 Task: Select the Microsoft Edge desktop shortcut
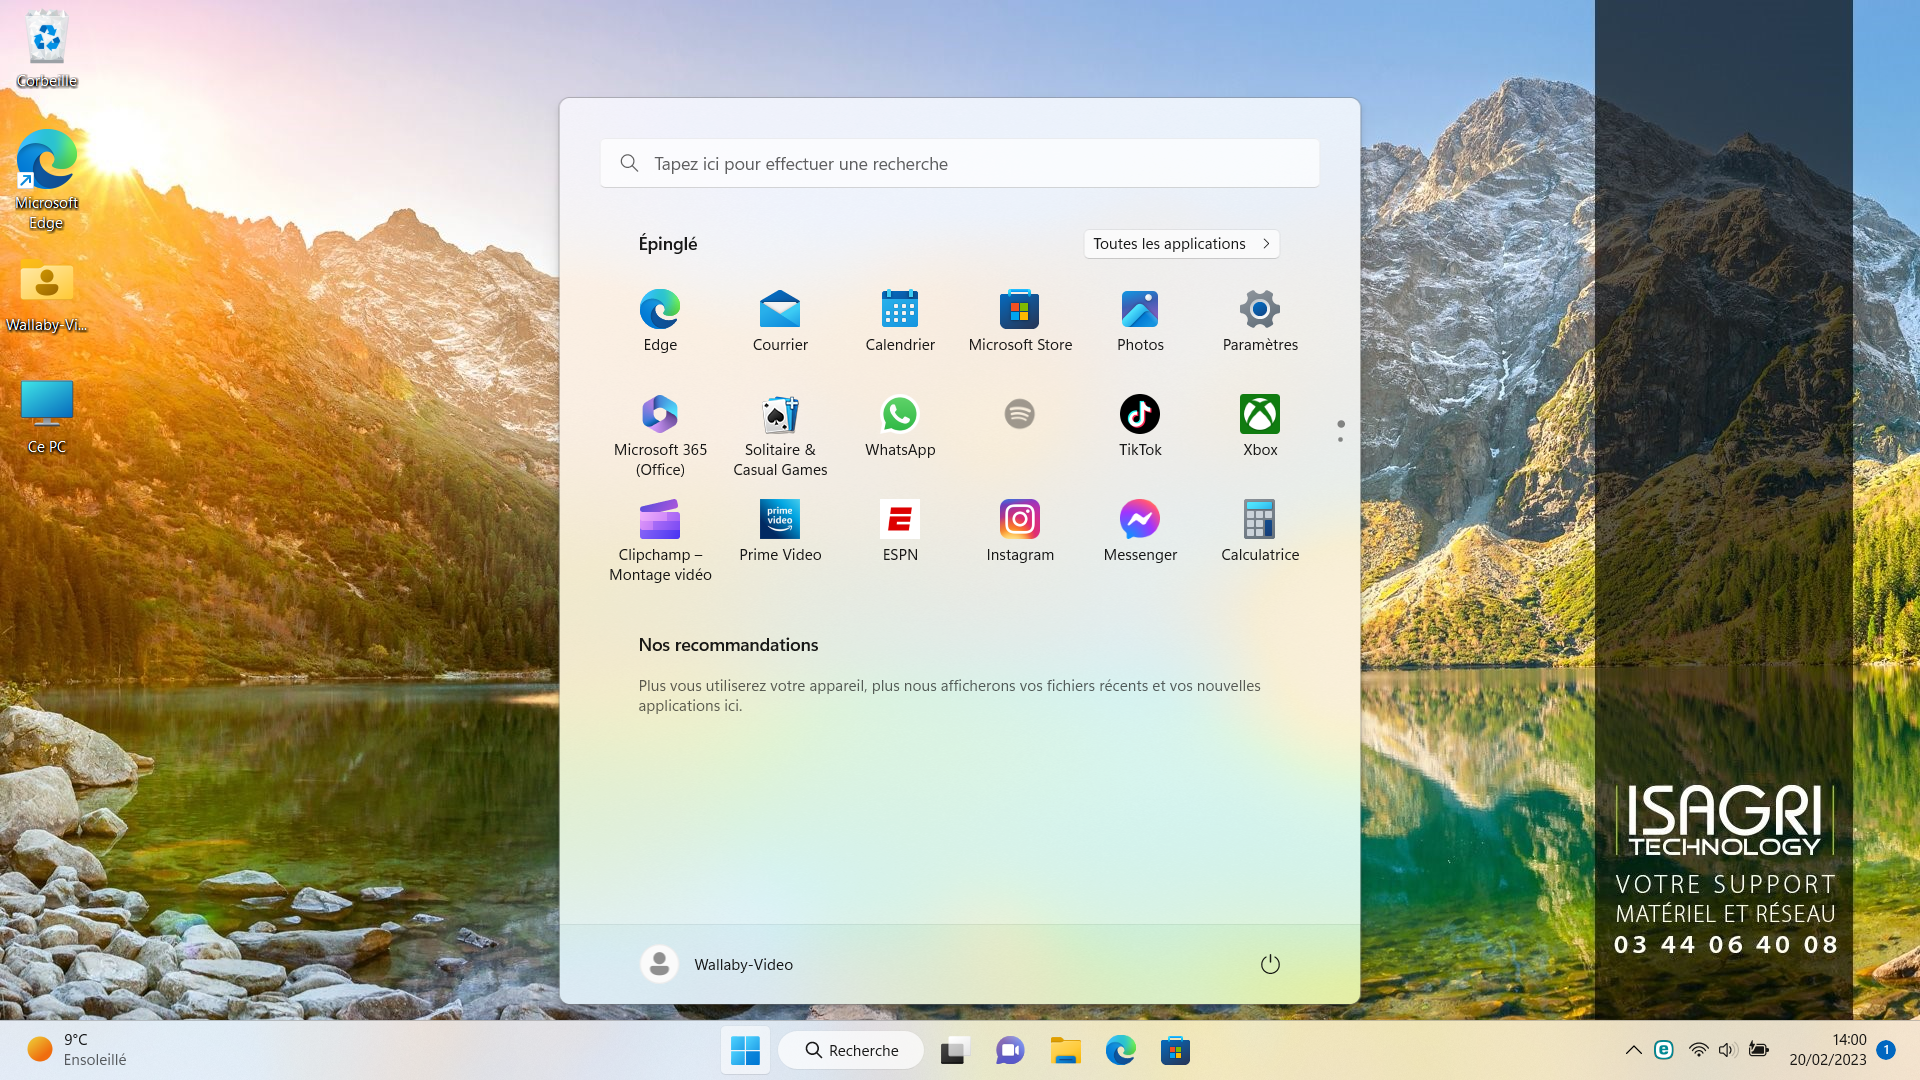tap(46, 180)
